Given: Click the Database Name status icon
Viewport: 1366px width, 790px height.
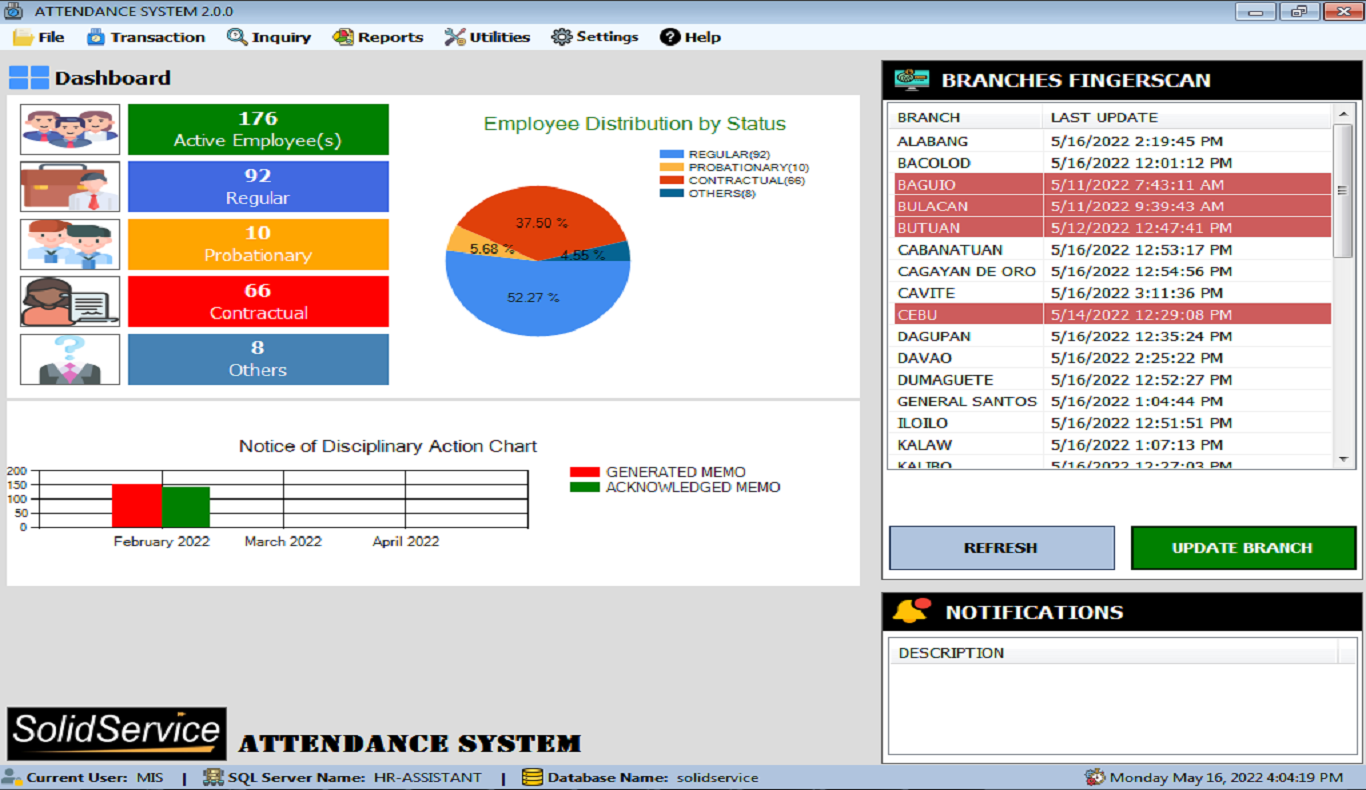Looking at the screenshot, I should click(x=532, y=777).
